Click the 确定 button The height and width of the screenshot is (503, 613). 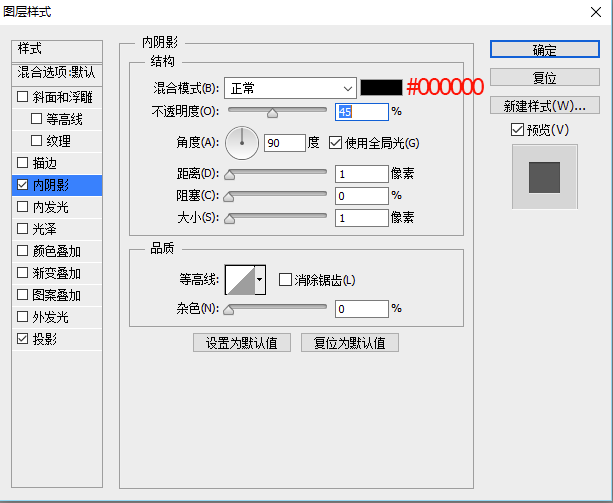pyautogui.click(x=544, y=49)
